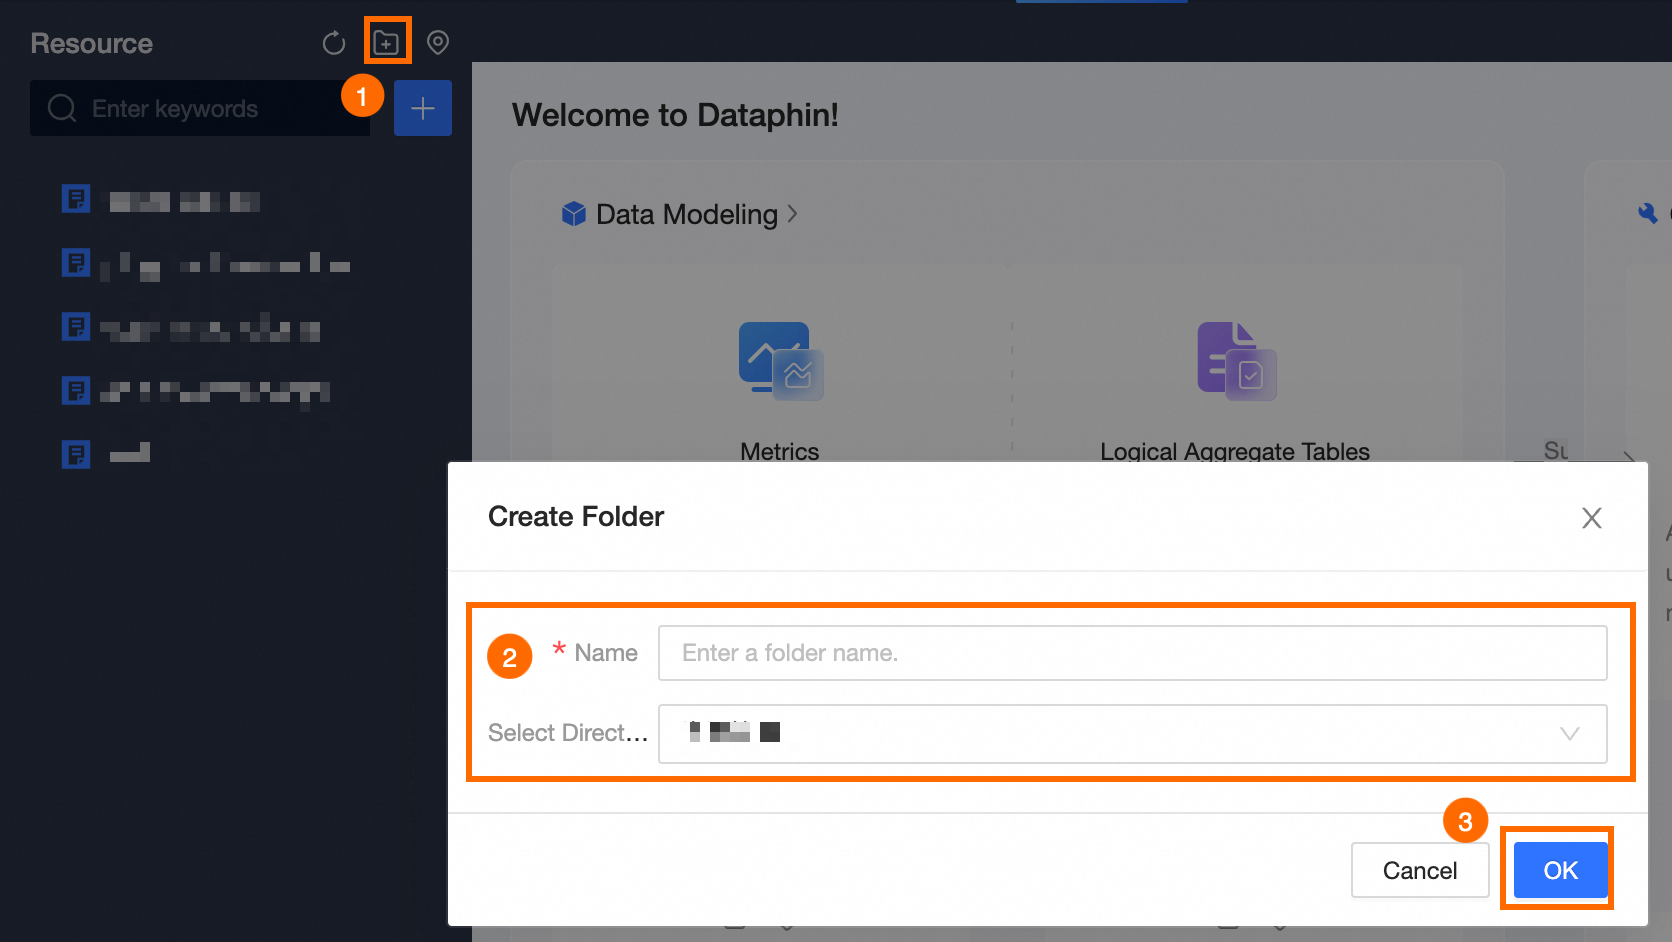Open the Select Directory dropdown
Image resolution: width=1672 pixels, height=942 pixels.
coord(1133,733)
